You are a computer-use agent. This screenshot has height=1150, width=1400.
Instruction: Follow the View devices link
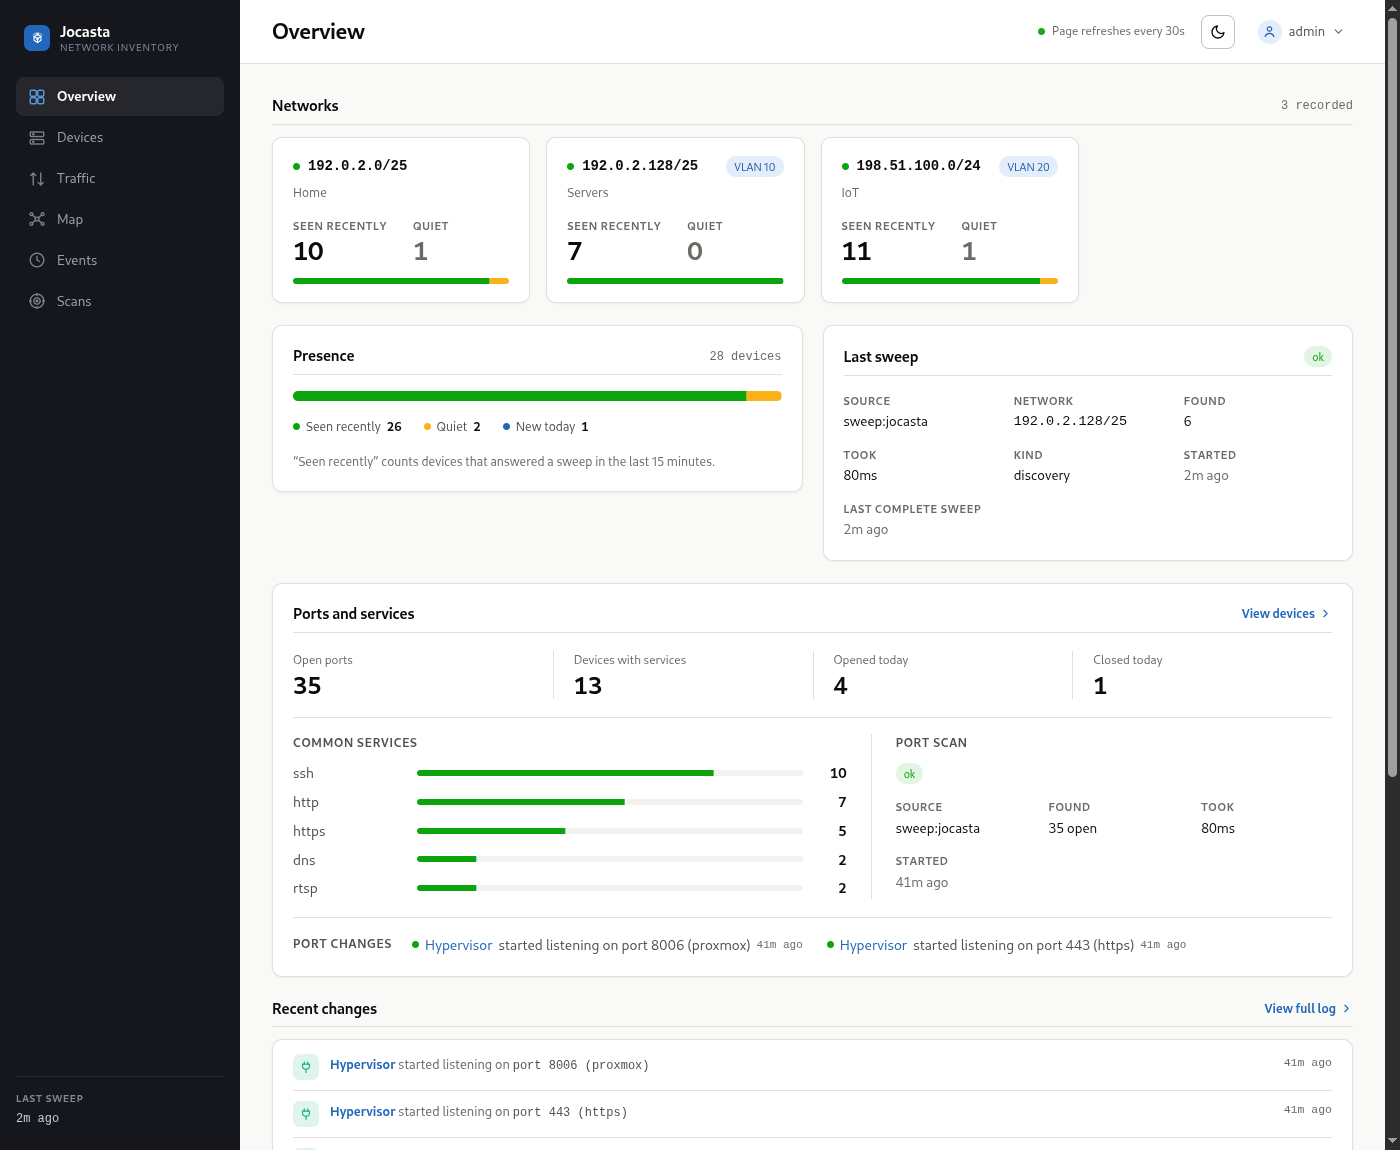click(x=1286, y=614)
